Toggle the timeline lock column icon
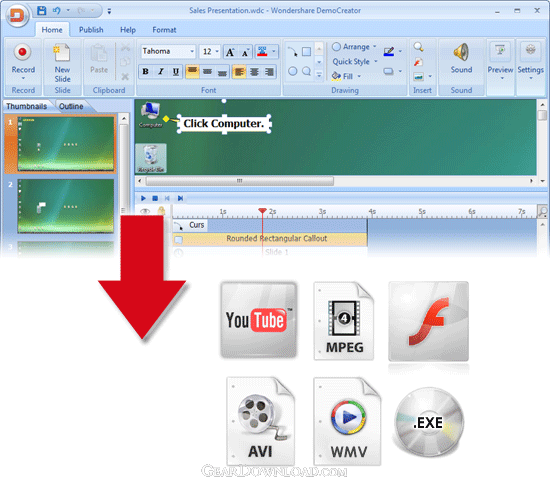Screen dimensions: 550x480 (x=161, y=211)
